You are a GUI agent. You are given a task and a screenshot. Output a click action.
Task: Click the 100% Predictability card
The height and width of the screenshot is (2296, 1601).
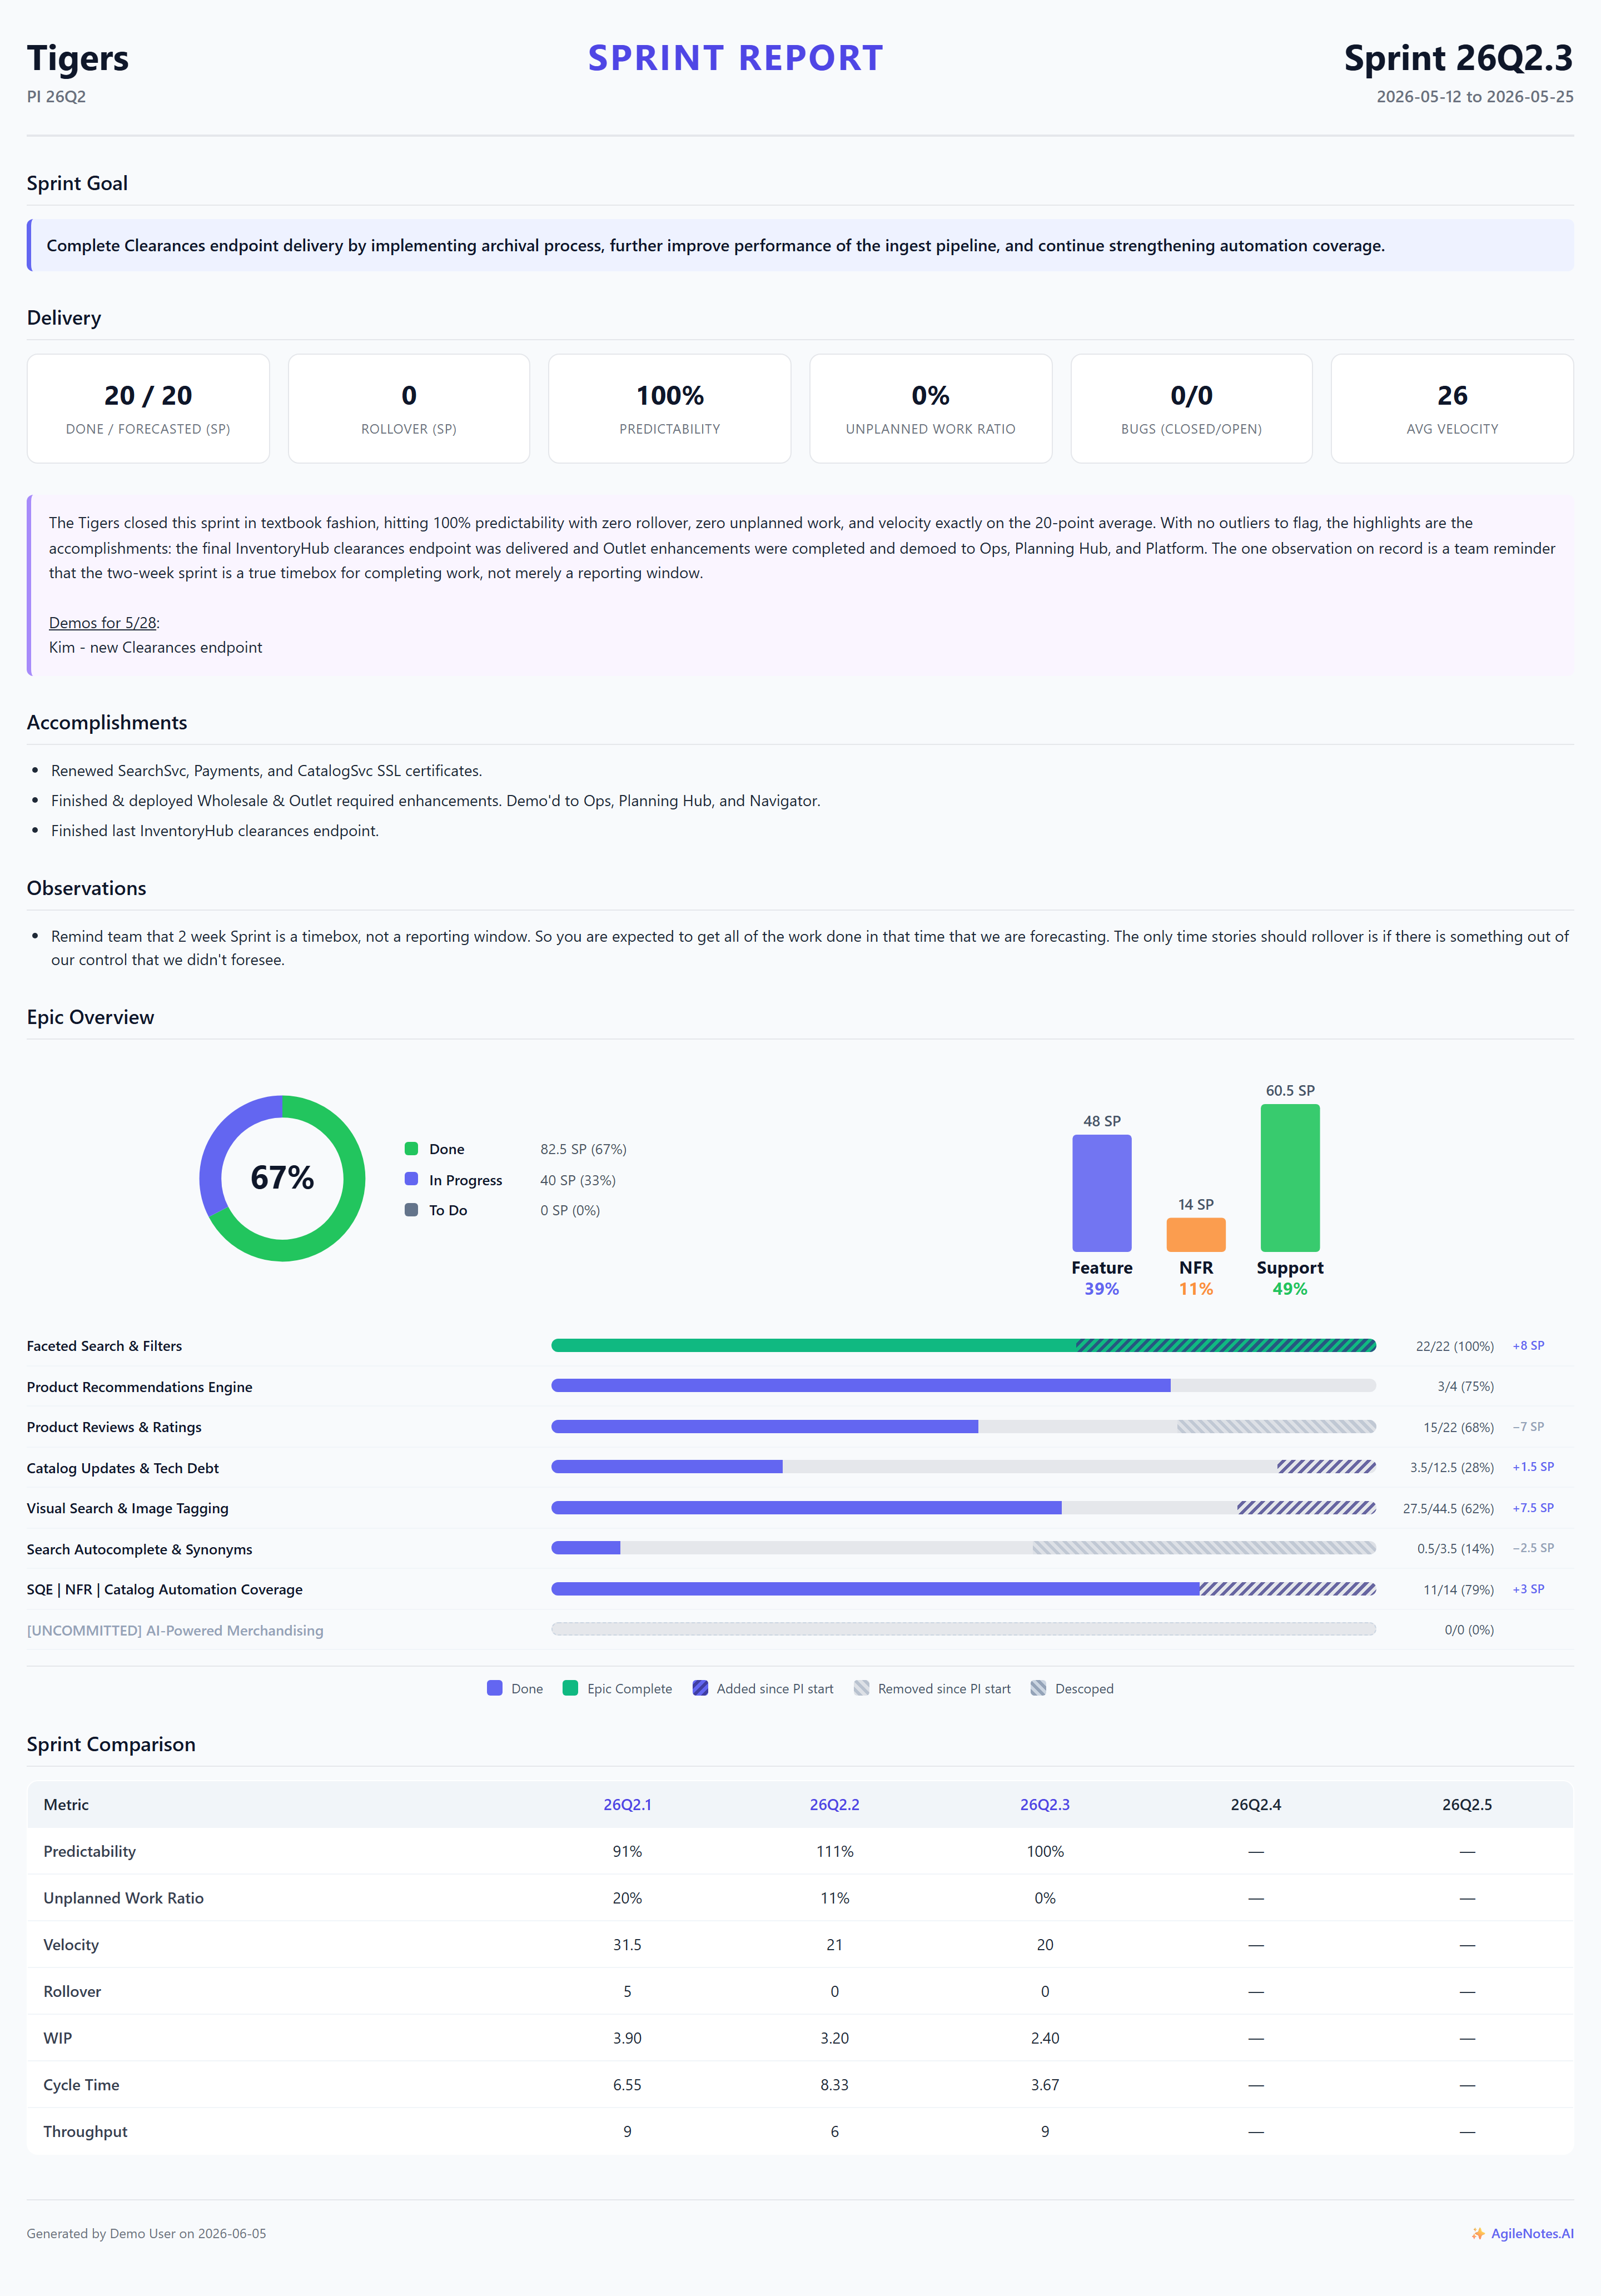(x=670, y=408)
